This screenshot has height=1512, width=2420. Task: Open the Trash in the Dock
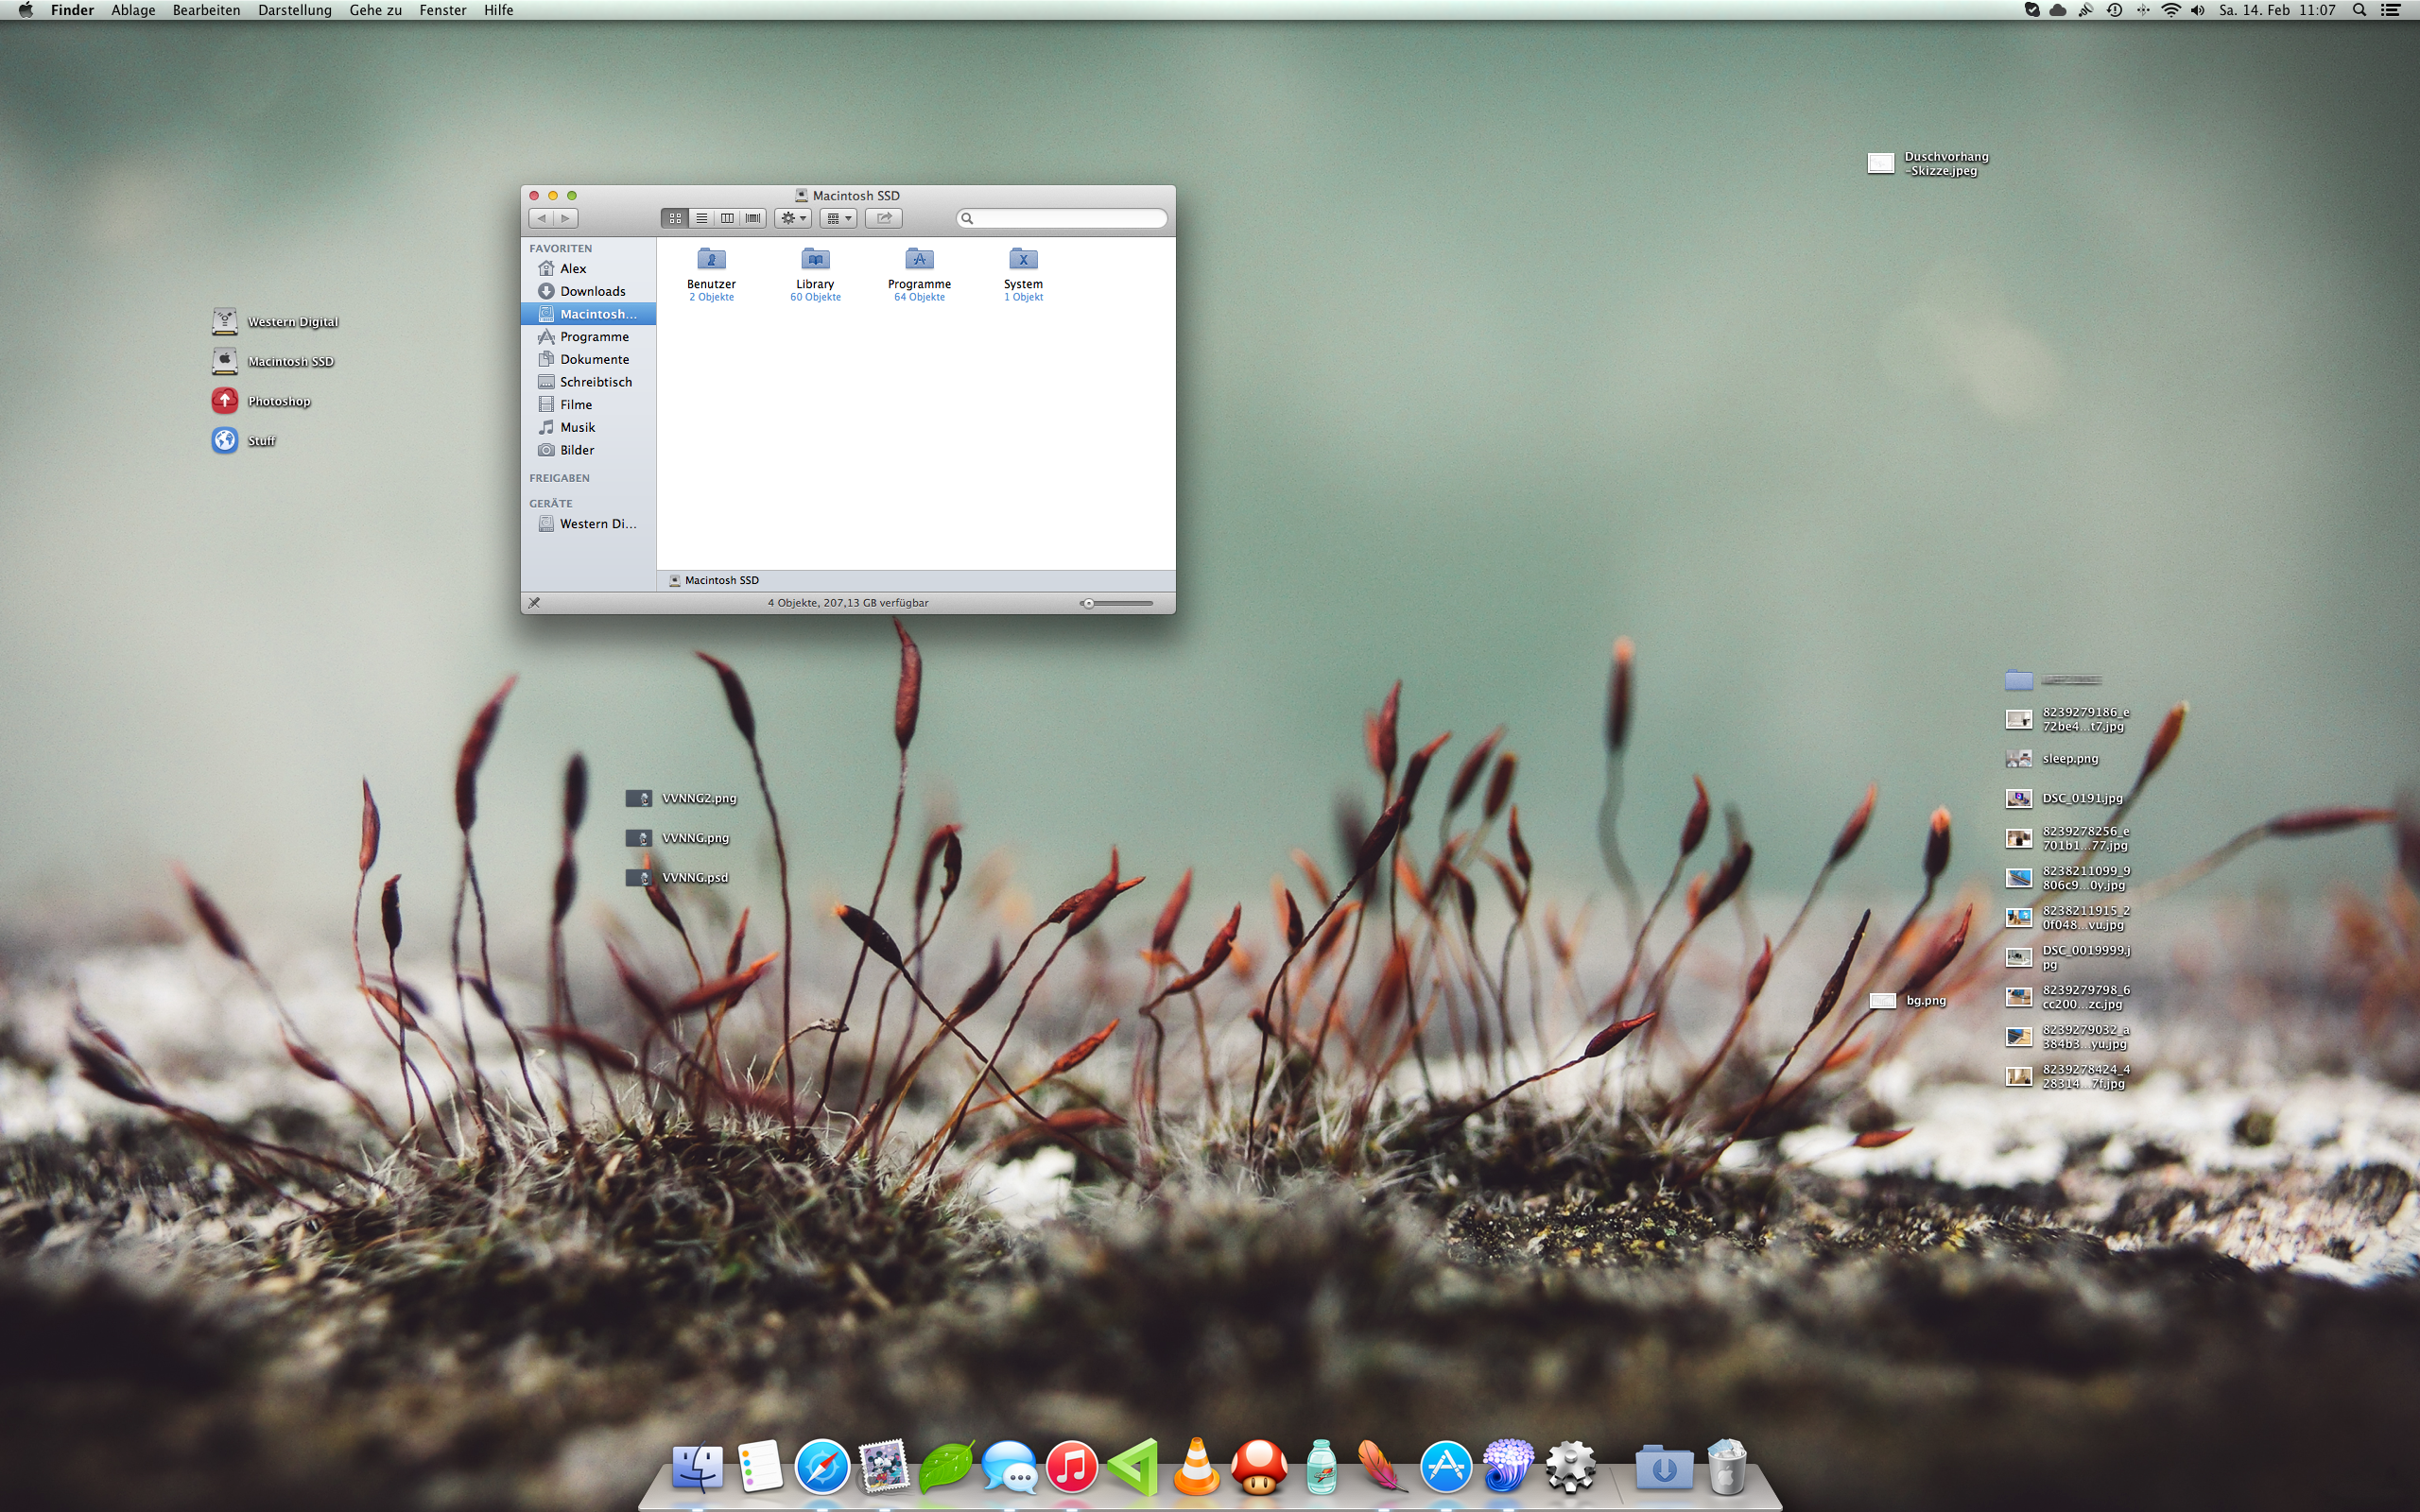(1727, 1467)
